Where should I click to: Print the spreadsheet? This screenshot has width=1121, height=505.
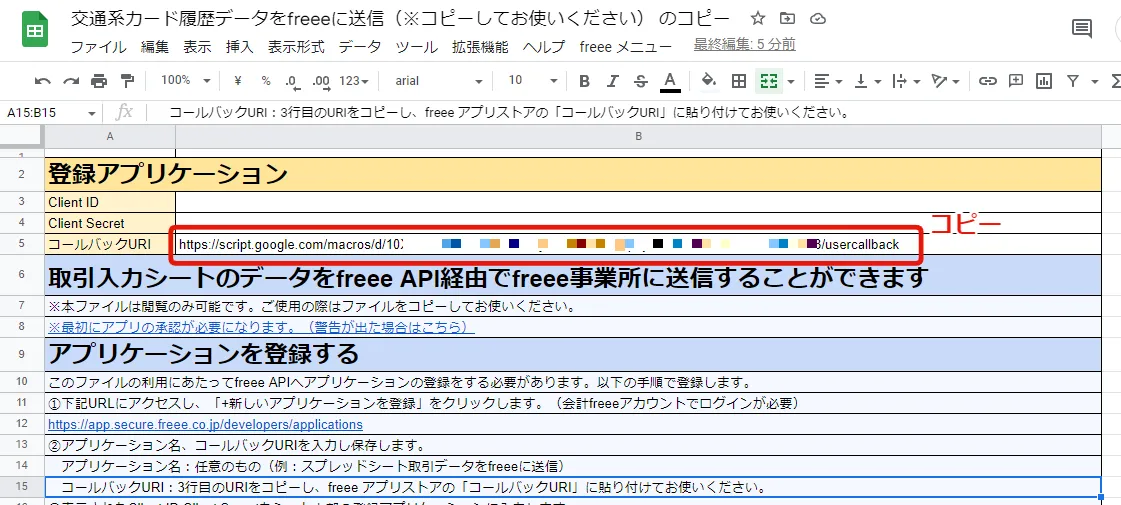click(x=99, y=81)
